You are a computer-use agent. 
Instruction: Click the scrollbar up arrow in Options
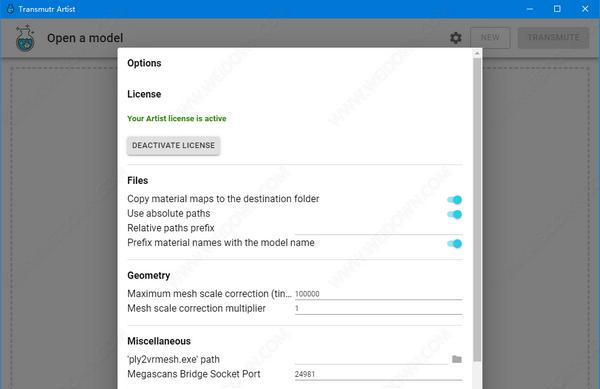[477, 54]
